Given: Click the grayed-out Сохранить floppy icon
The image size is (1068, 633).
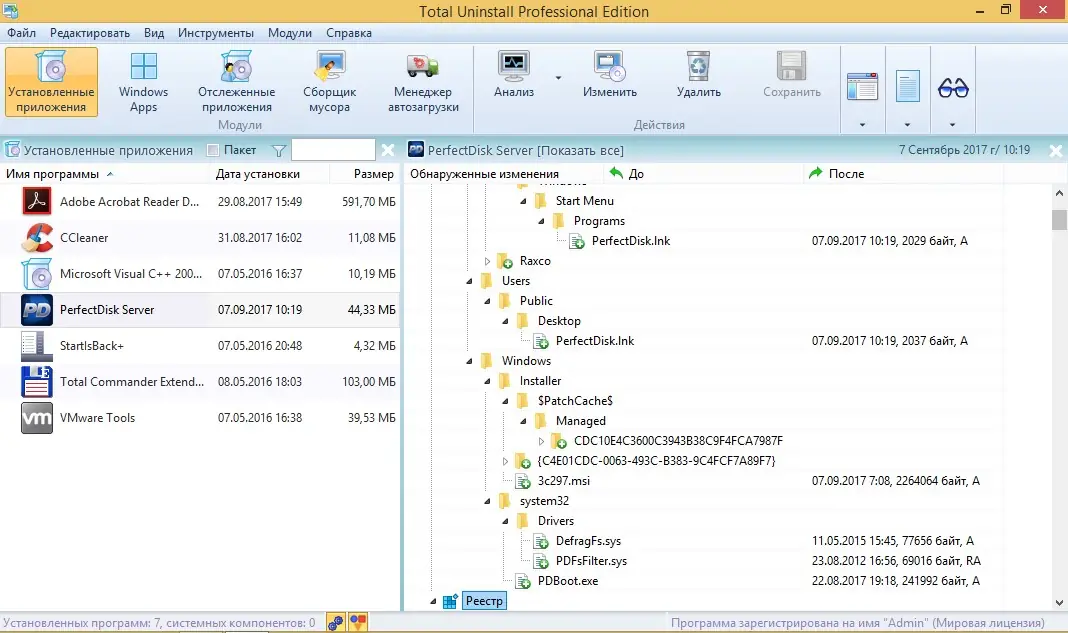Looking at the screenshot, I should tap(791, 67).
